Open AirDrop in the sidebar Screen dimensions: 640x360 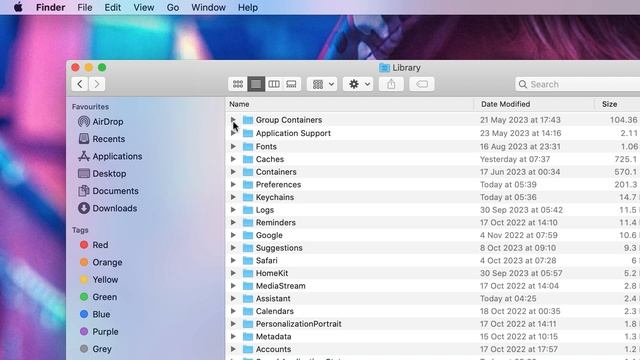[x=101, y=122]
